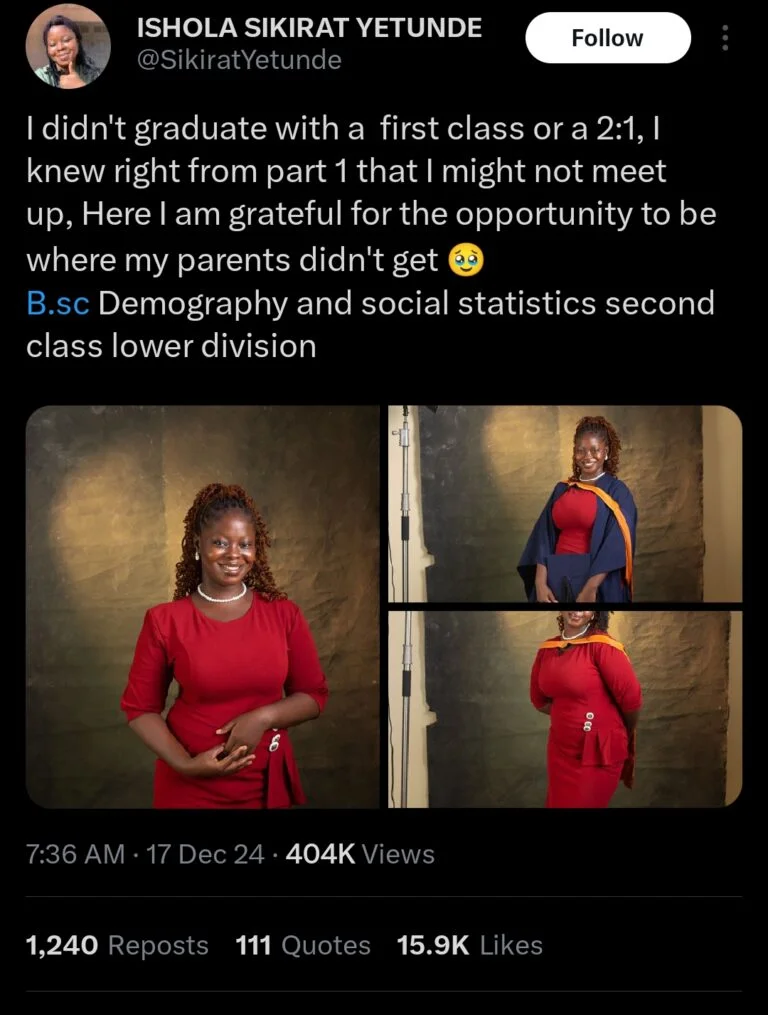The width and height of the screenshot is (768, 1015).
Task: Click the @SikiratYetunde handle
Action: [x=238, y=60]
